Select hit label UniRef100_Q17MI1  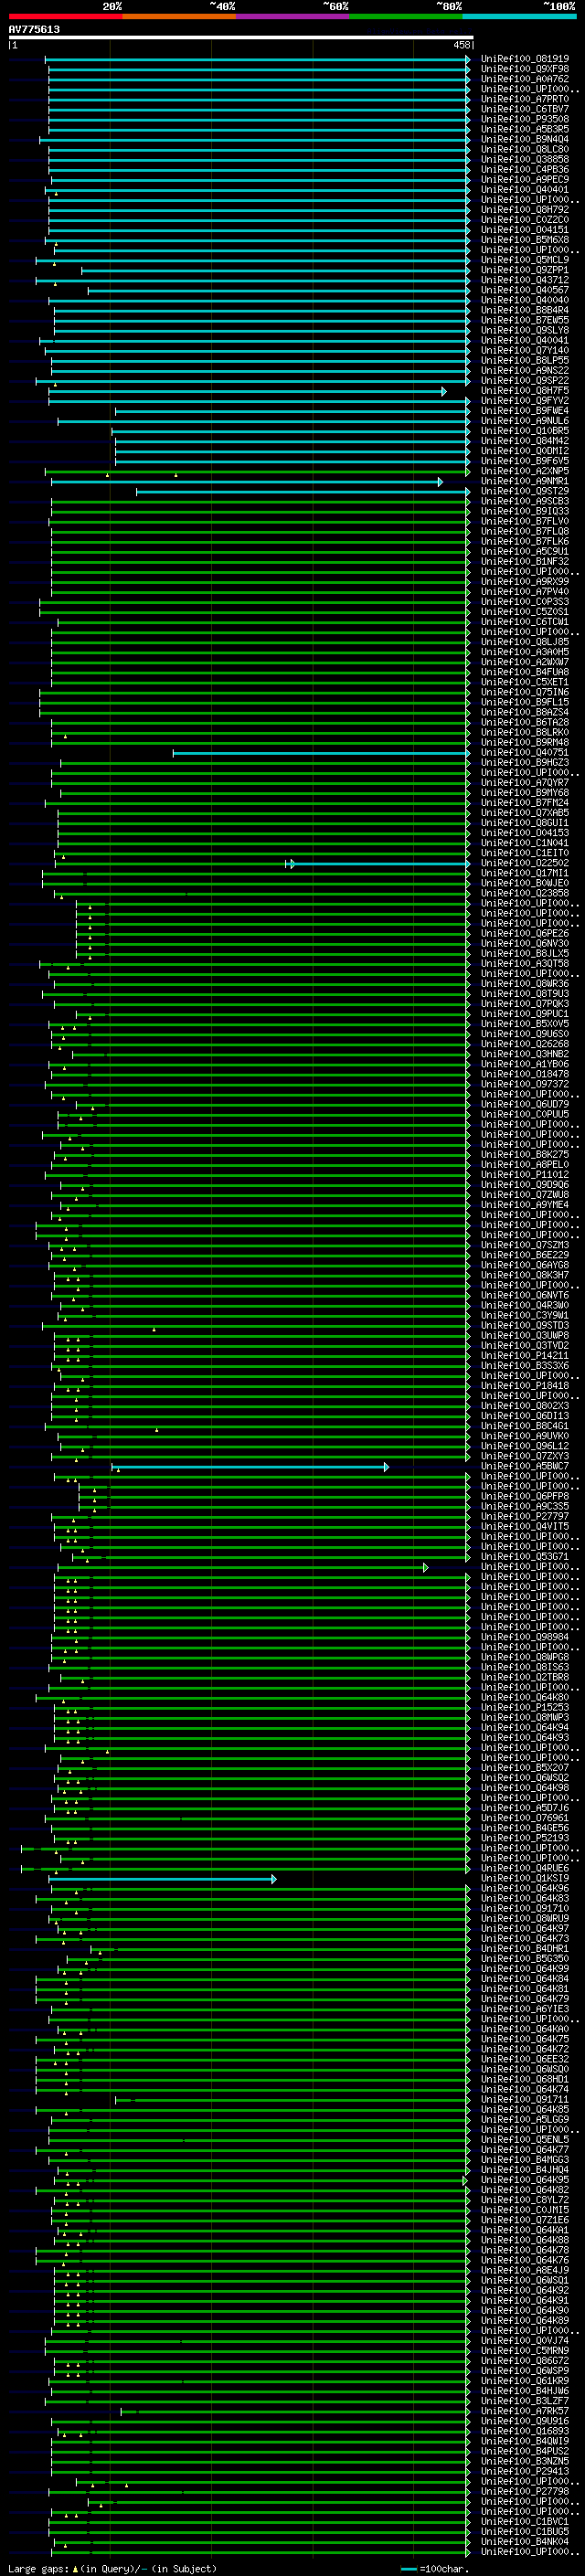(x=525, y=873)
